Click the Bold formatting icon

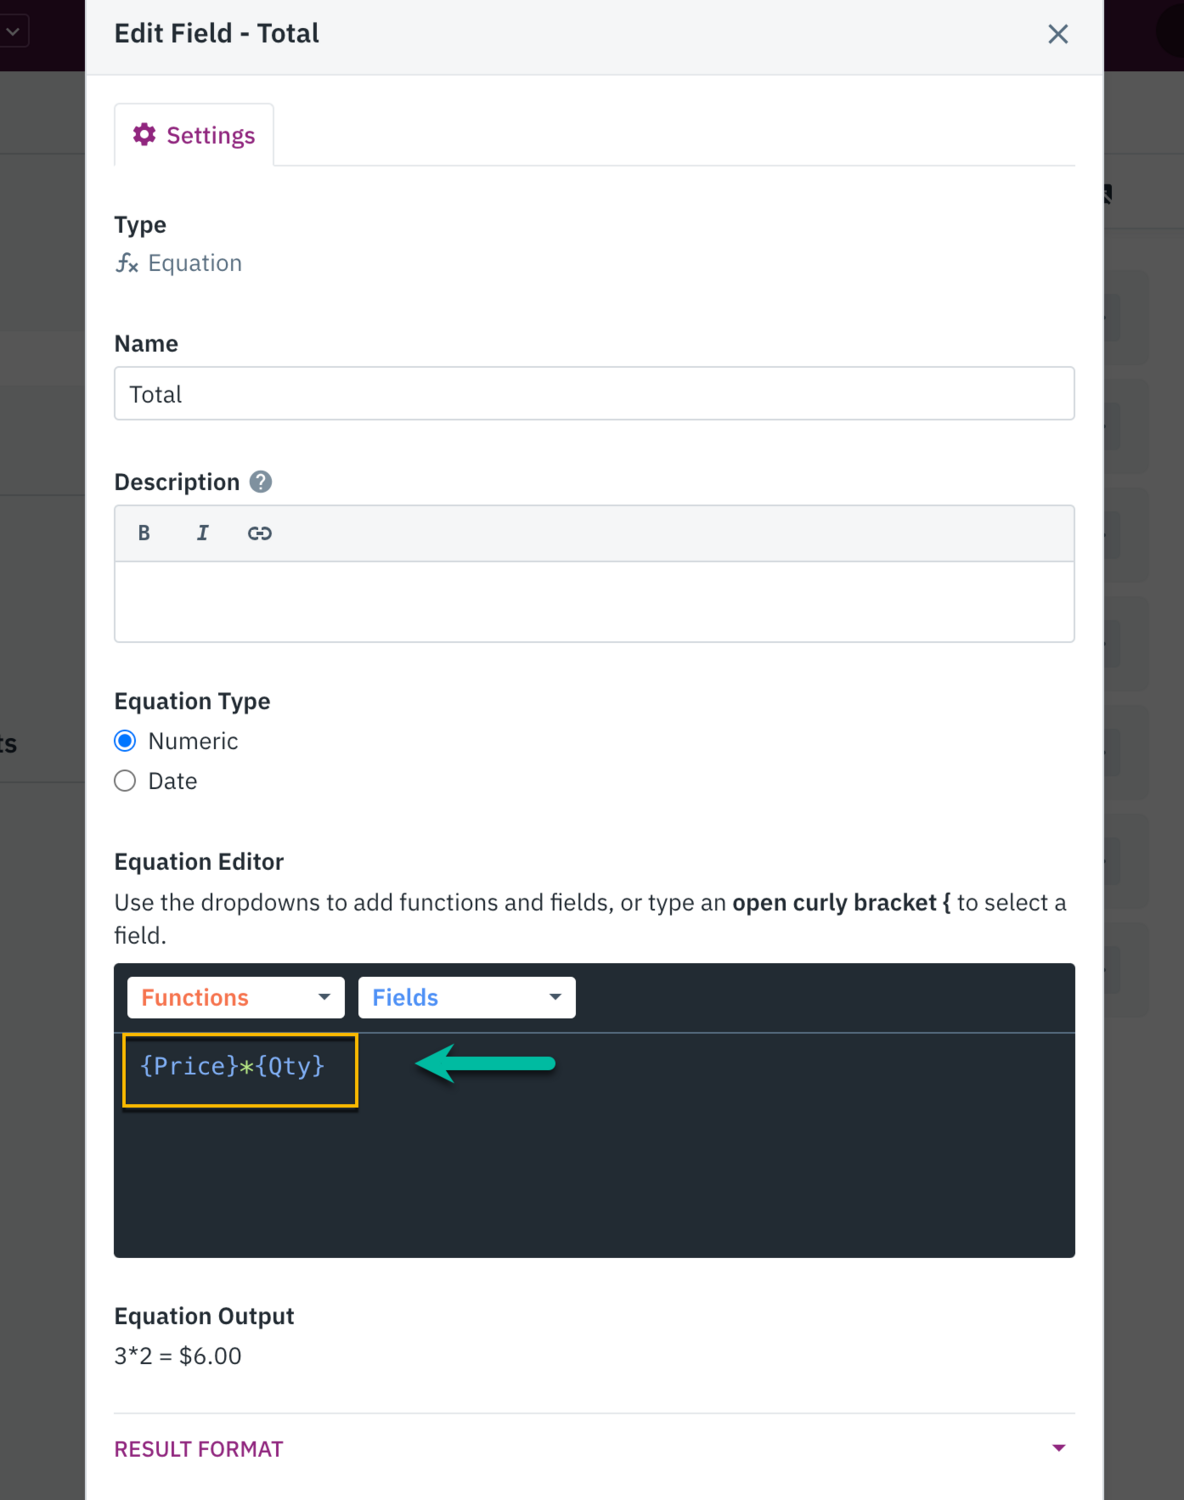click(144, 533)
